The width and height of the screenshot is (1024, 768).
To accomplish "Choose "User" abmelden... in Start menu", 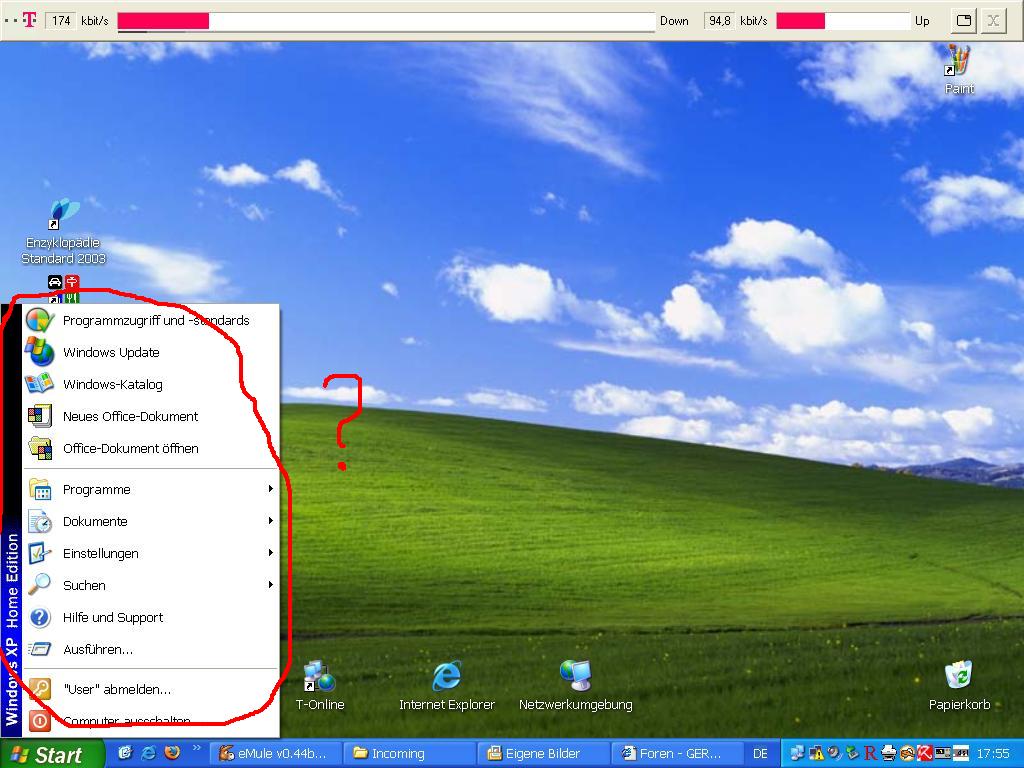I will tap(151, 690).
